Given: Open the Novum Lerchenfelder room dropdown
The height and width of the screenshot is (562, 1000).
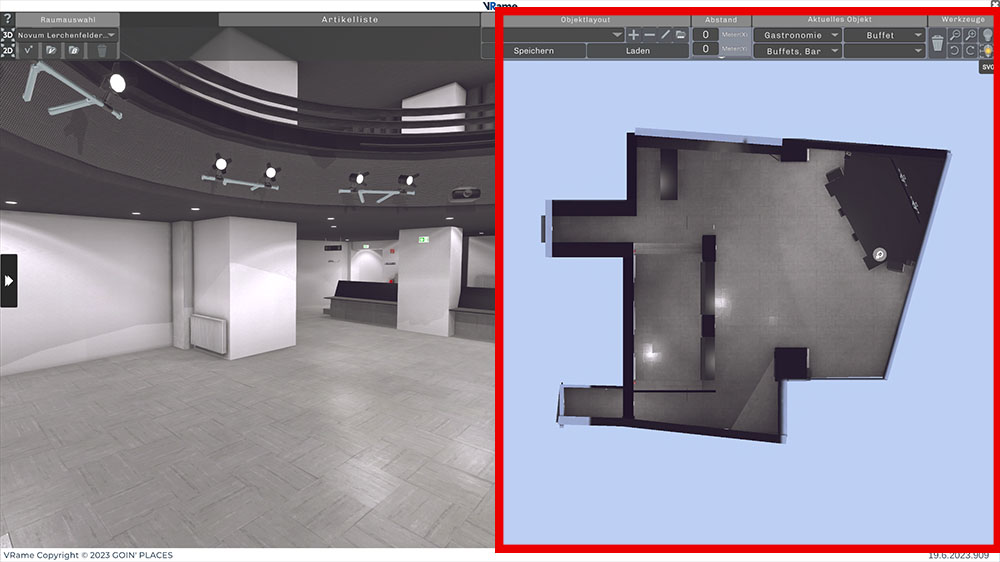Looking at the screenshot, I should [67, 35].
